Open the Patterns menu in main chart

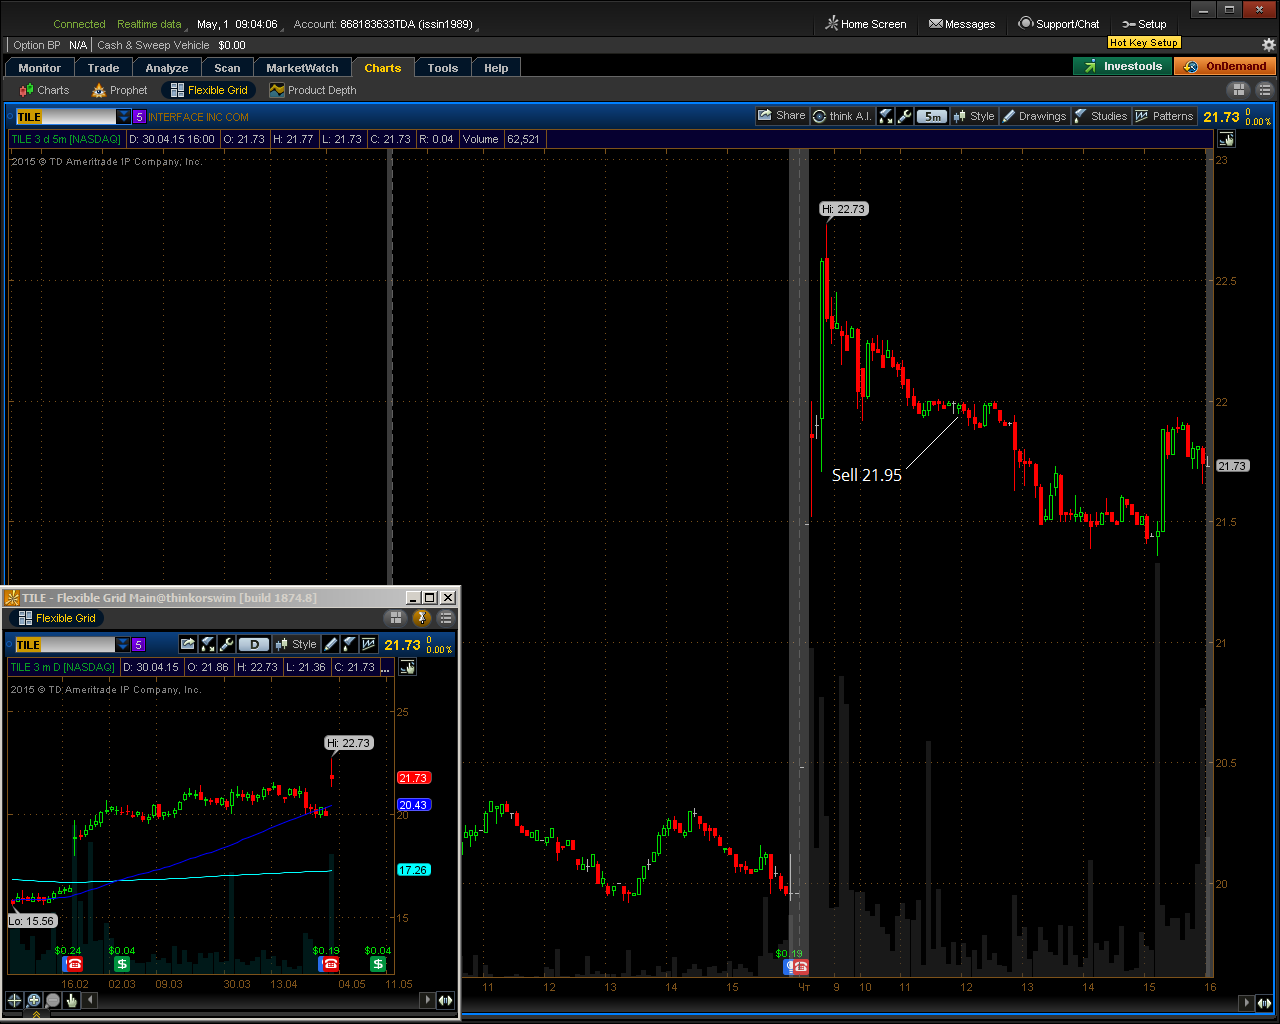click(1164, 116)
